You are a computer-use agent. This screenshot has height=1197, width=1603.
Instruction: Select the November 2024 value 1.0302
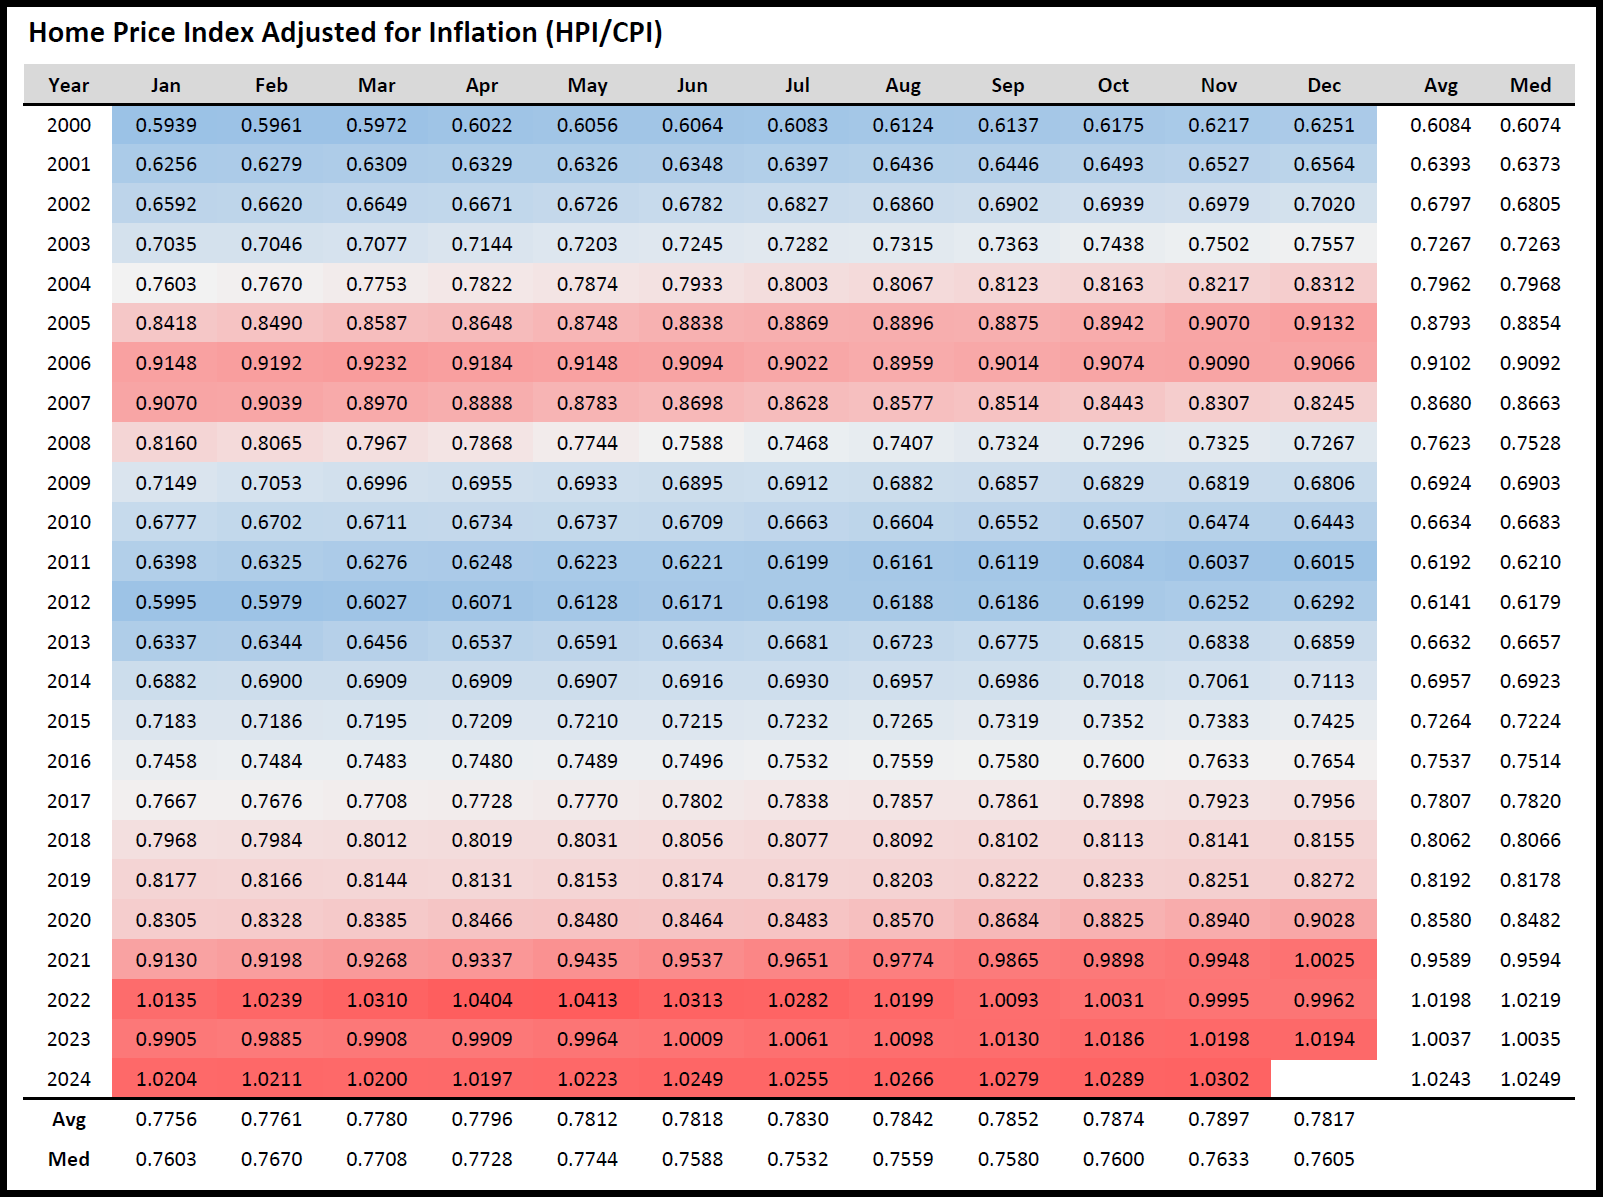tap(1218, 1079)
